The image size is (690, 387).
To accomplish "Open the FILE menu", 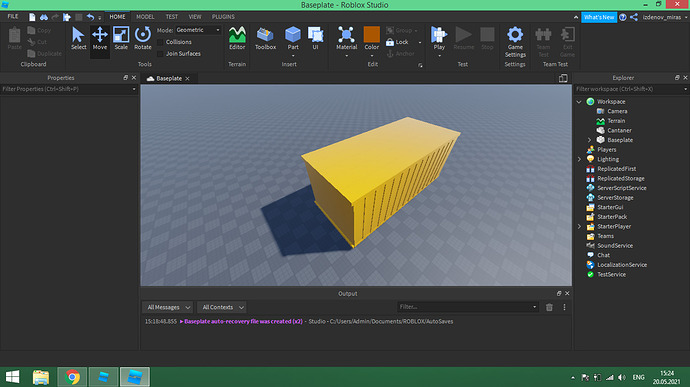I will pyautogui.click(x=13, y=17).
